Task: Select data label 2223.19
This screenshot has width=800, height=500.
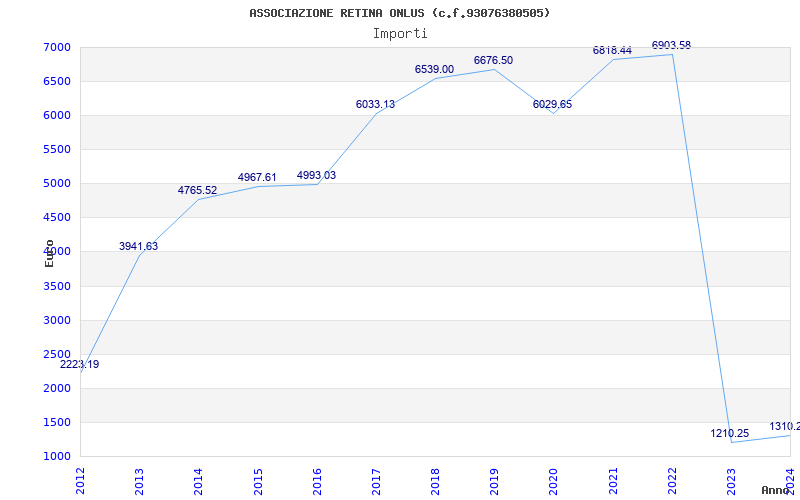Action: pos(80,364)
